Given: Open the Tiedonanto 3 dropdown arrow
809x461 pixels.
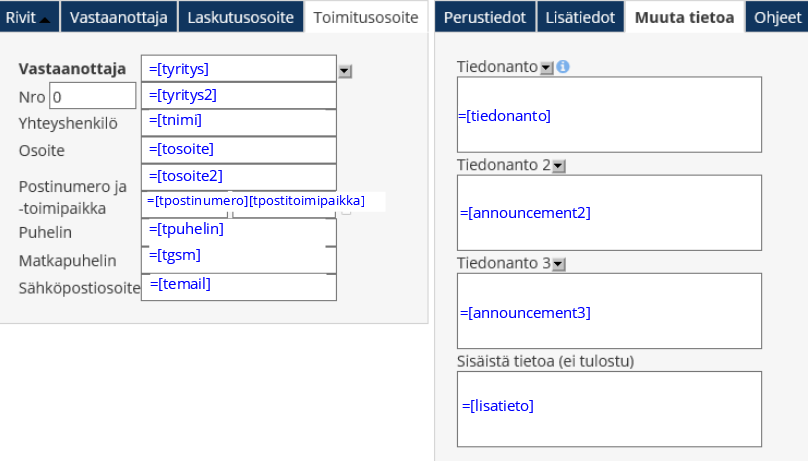Looking at the screenshot, I should (x=559, y=264).
